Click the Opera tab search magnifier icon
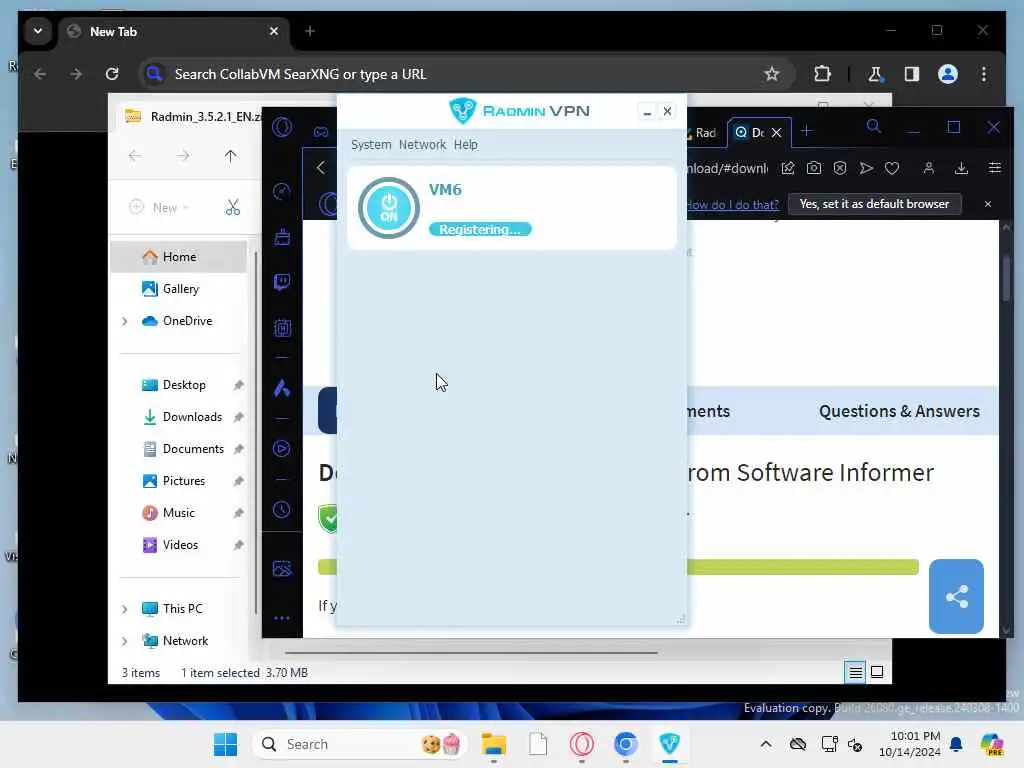 pyautogui.click(x=873, y=127)
